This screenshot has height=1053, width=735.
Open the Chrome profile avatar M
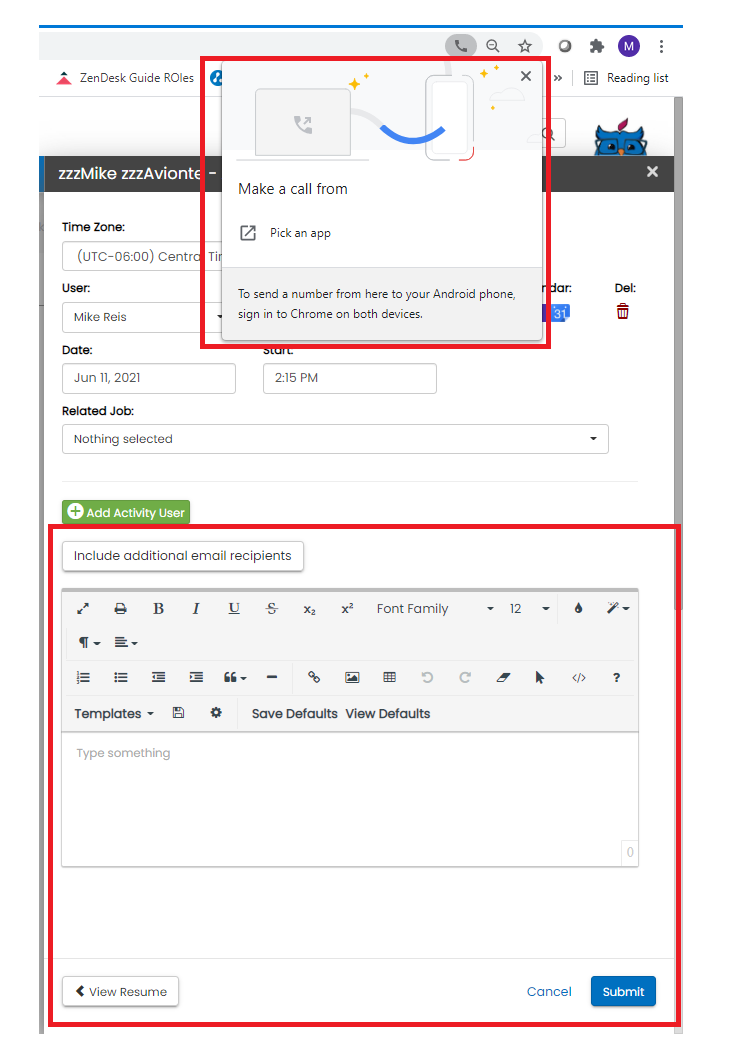click(x=629, y=46)
